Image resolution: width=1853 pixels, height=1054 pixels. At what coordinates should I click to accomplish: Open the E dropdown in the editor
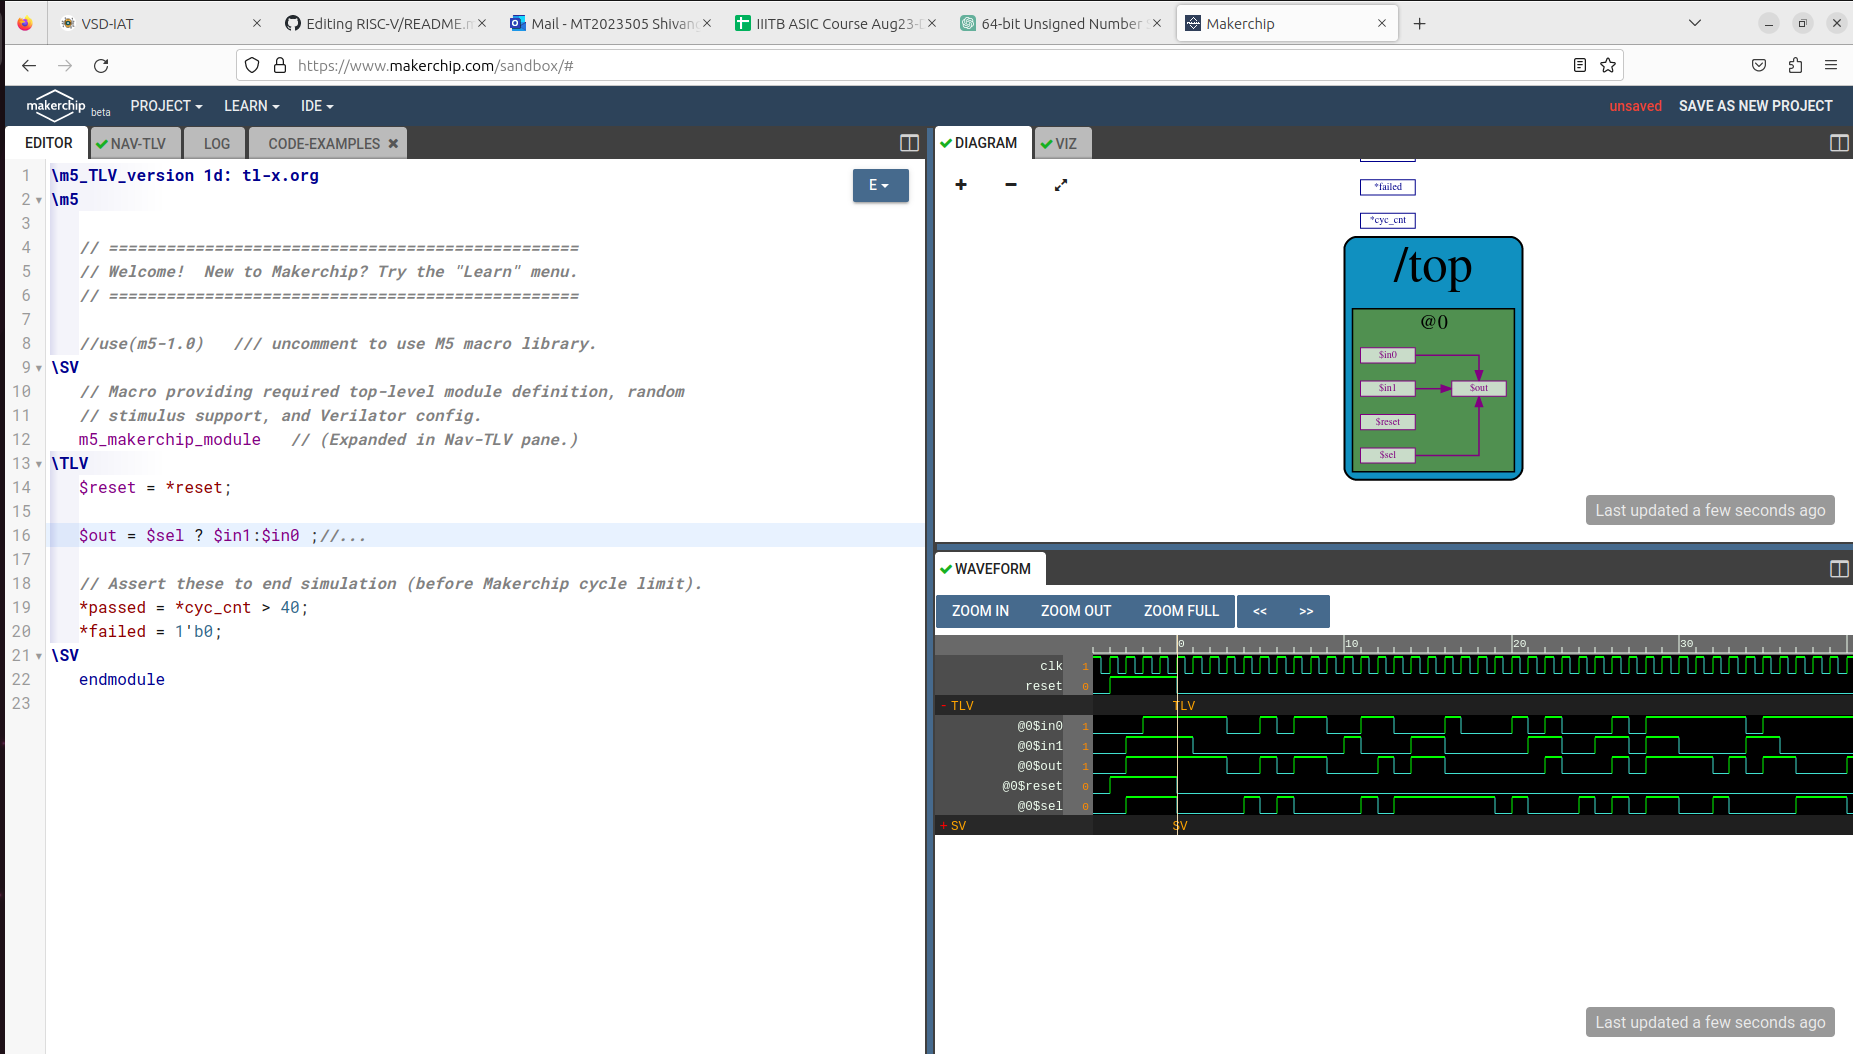tap(880, 185)
